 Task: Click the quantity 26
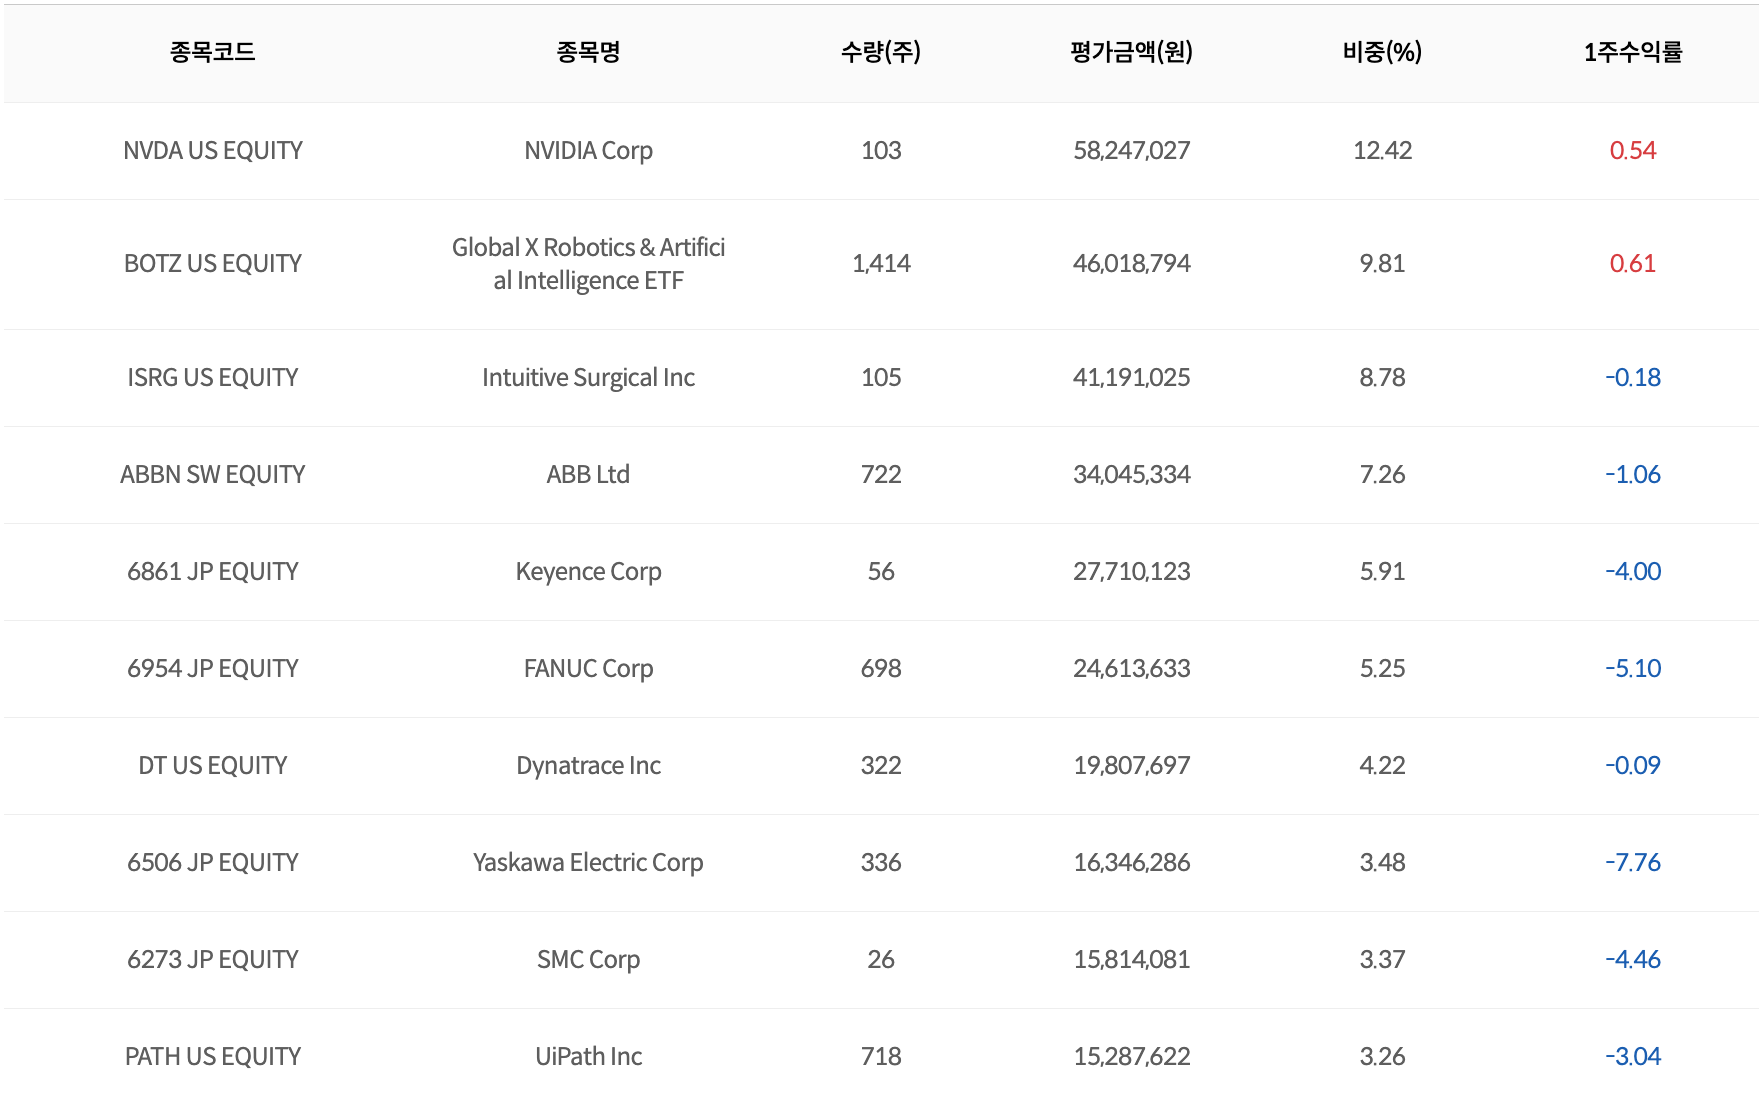coord(881,959)
